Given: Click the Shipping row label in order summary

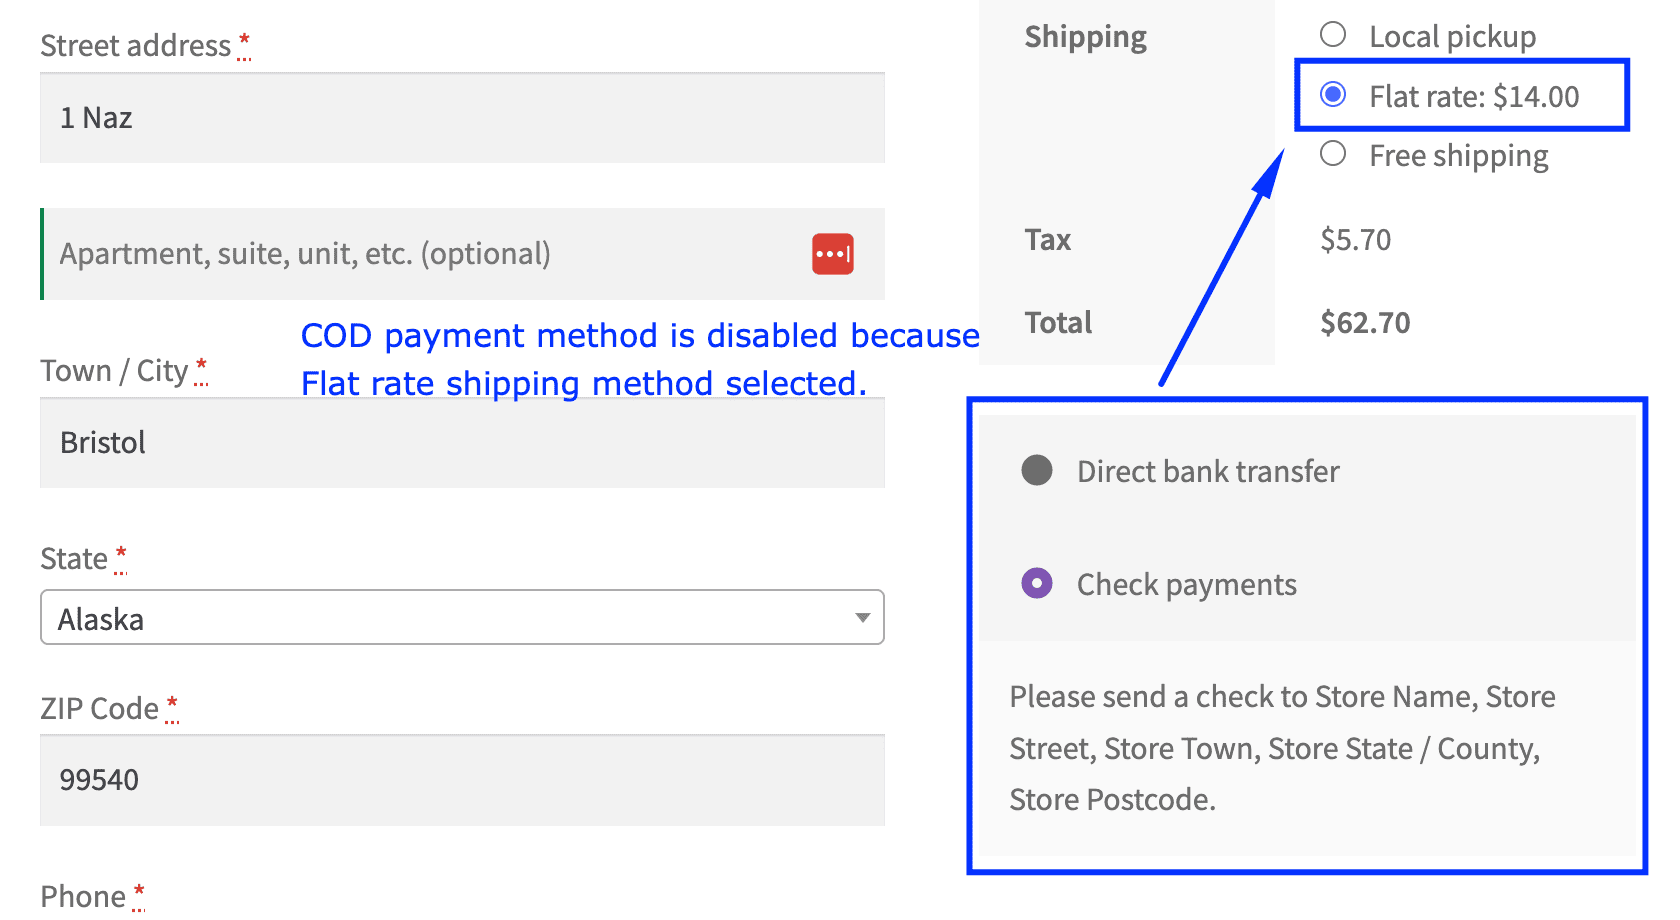Looking at the screenshot, I should click(x=1085, y=36).
